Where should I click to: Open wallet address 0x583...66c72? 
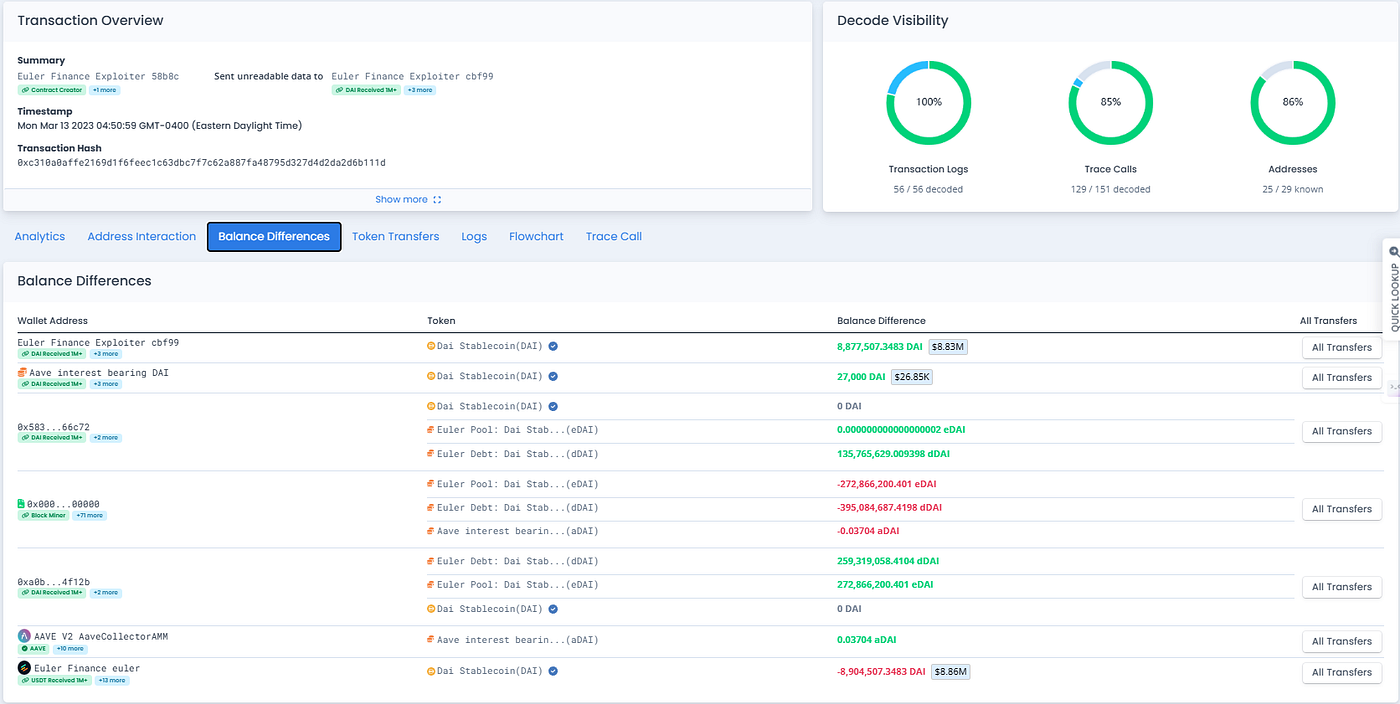pos(53,427)
